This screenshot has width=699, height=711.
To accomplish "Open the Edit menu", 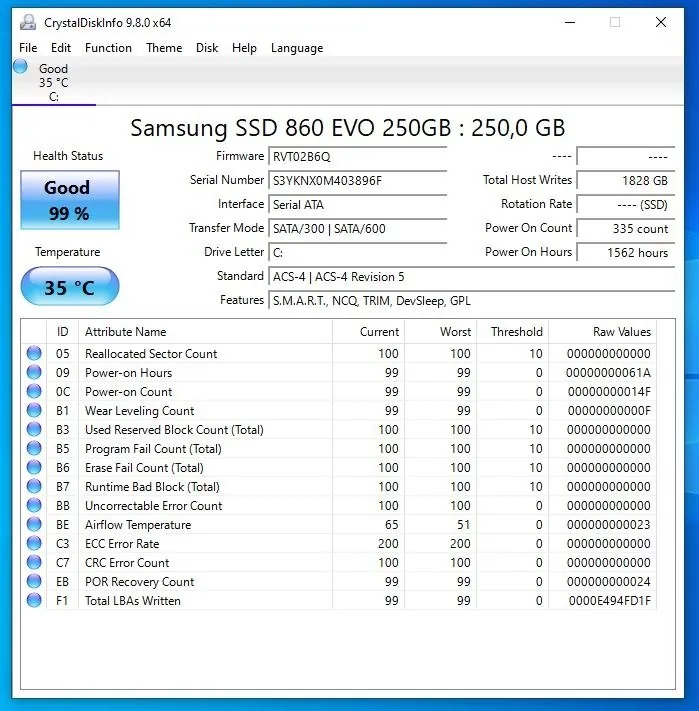I will (61, 48).
